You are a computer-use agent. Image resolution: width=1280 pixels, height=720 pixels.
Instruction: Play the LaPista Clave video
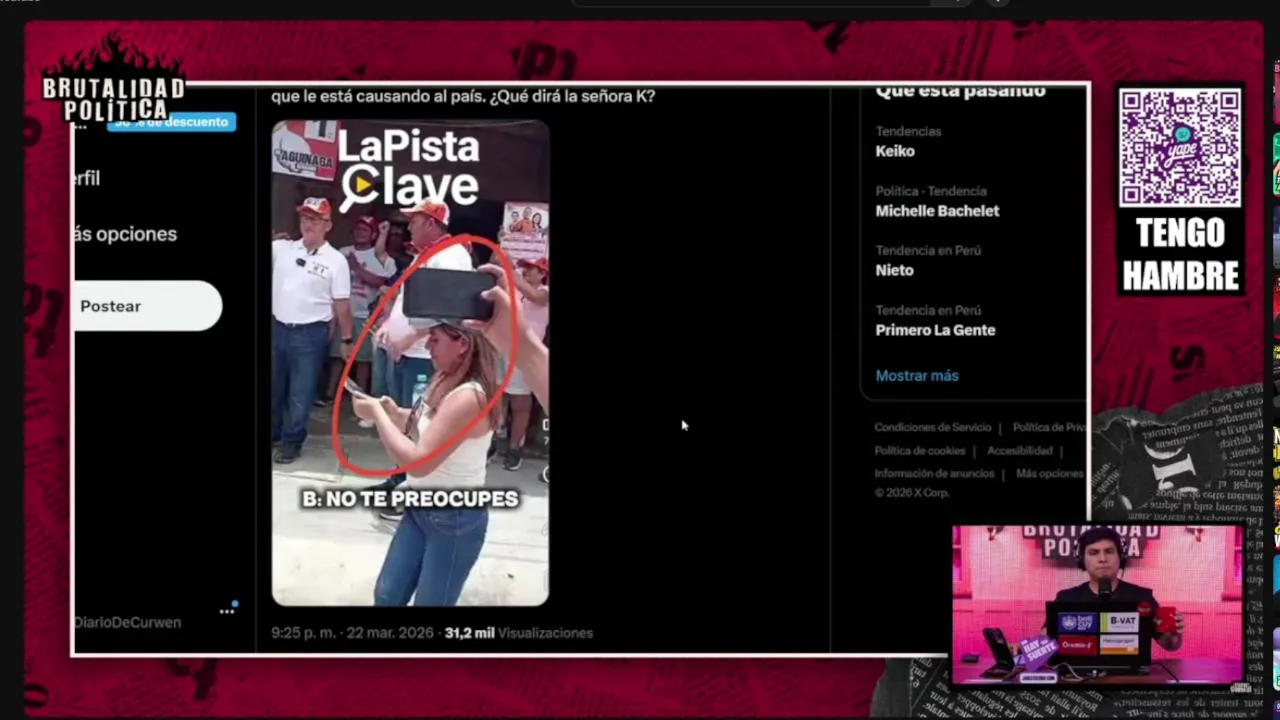(410, 363)
